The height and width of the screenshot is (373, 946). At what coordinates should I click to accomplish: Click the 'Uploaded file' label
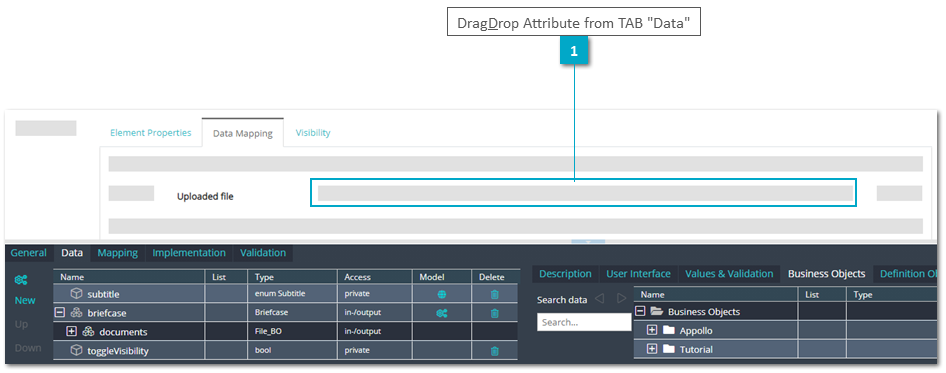[x=205, y=196]
